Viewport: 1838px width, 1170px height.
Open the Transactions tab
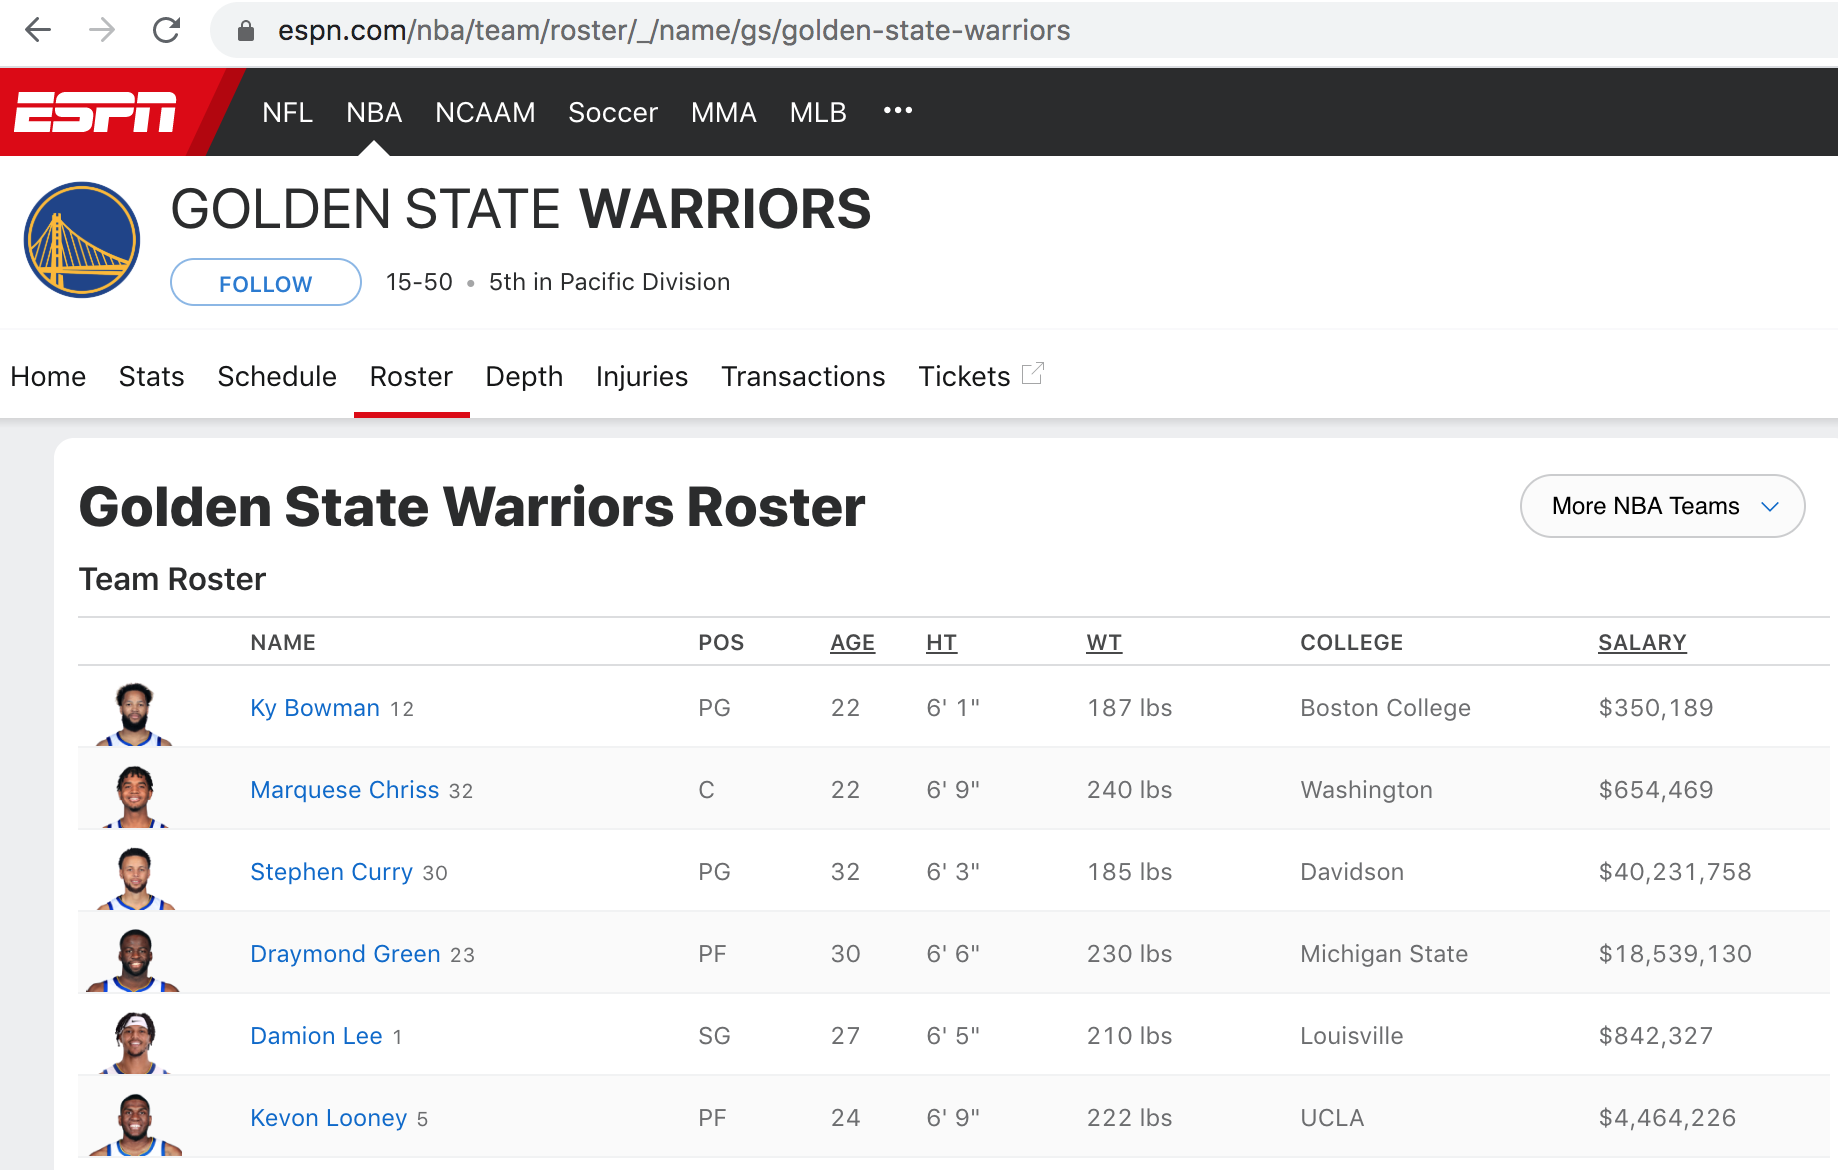(x=803, y=376)
